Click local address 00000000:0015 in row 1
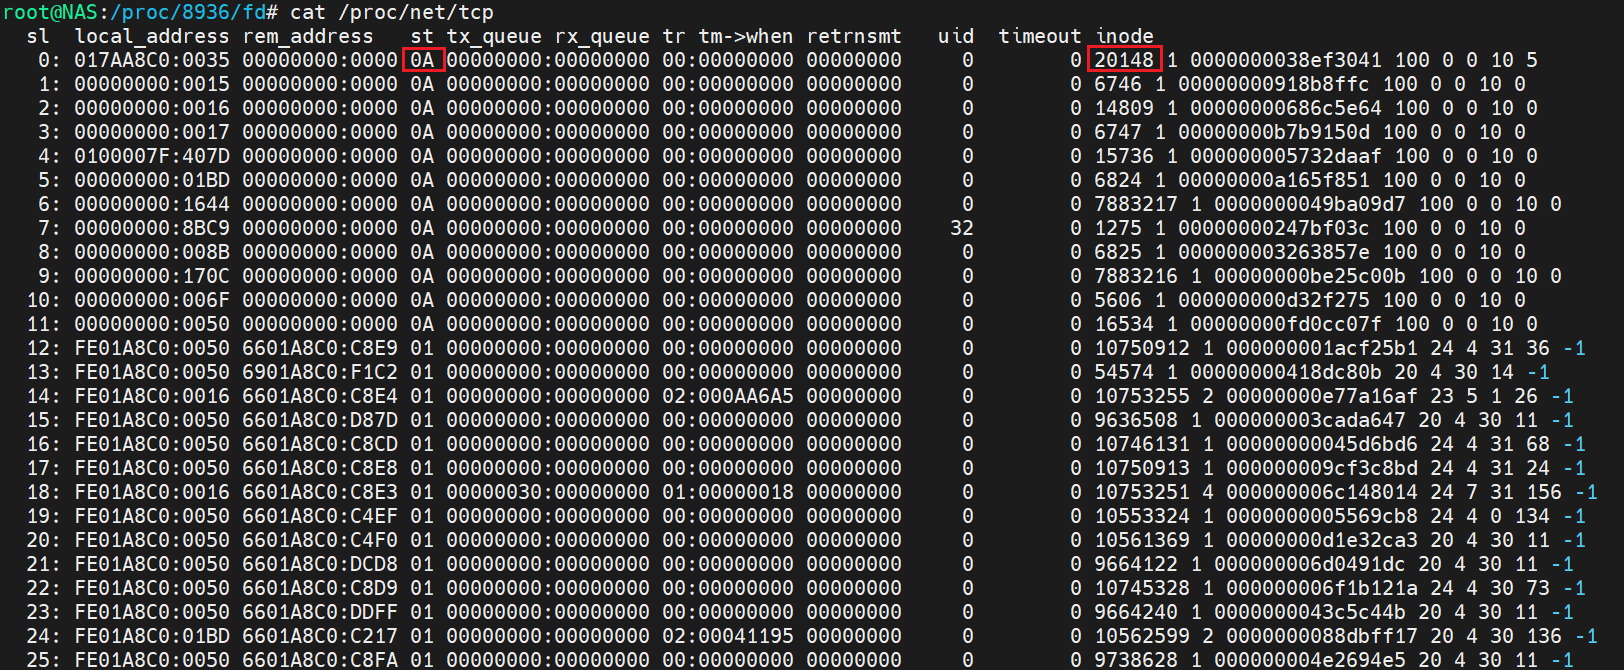 click(152, 84)
